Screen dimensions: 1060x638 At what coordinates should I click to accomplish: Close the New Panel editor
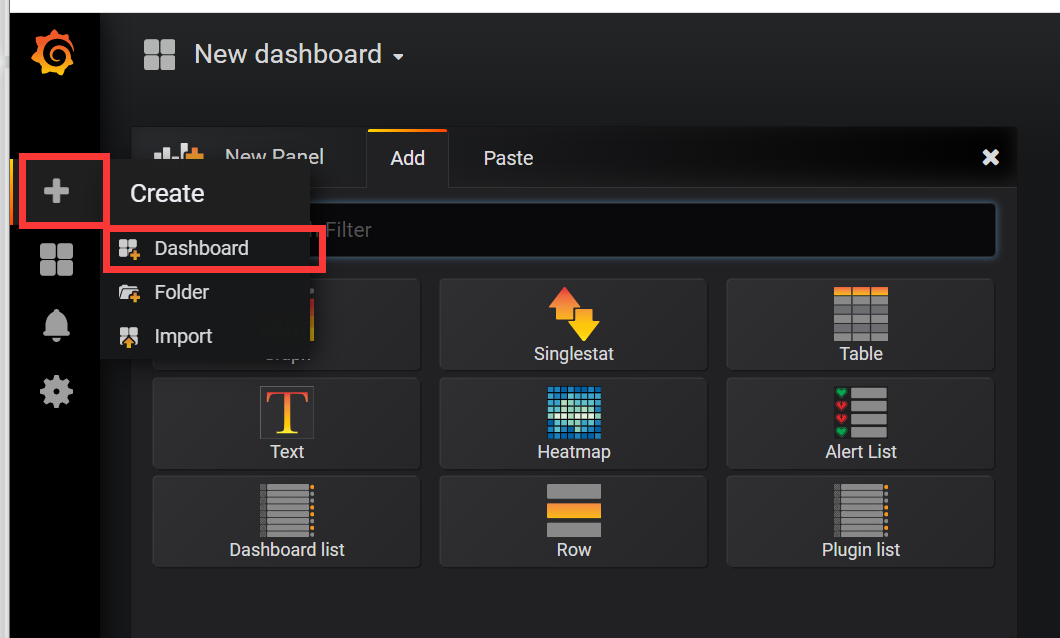990,157
